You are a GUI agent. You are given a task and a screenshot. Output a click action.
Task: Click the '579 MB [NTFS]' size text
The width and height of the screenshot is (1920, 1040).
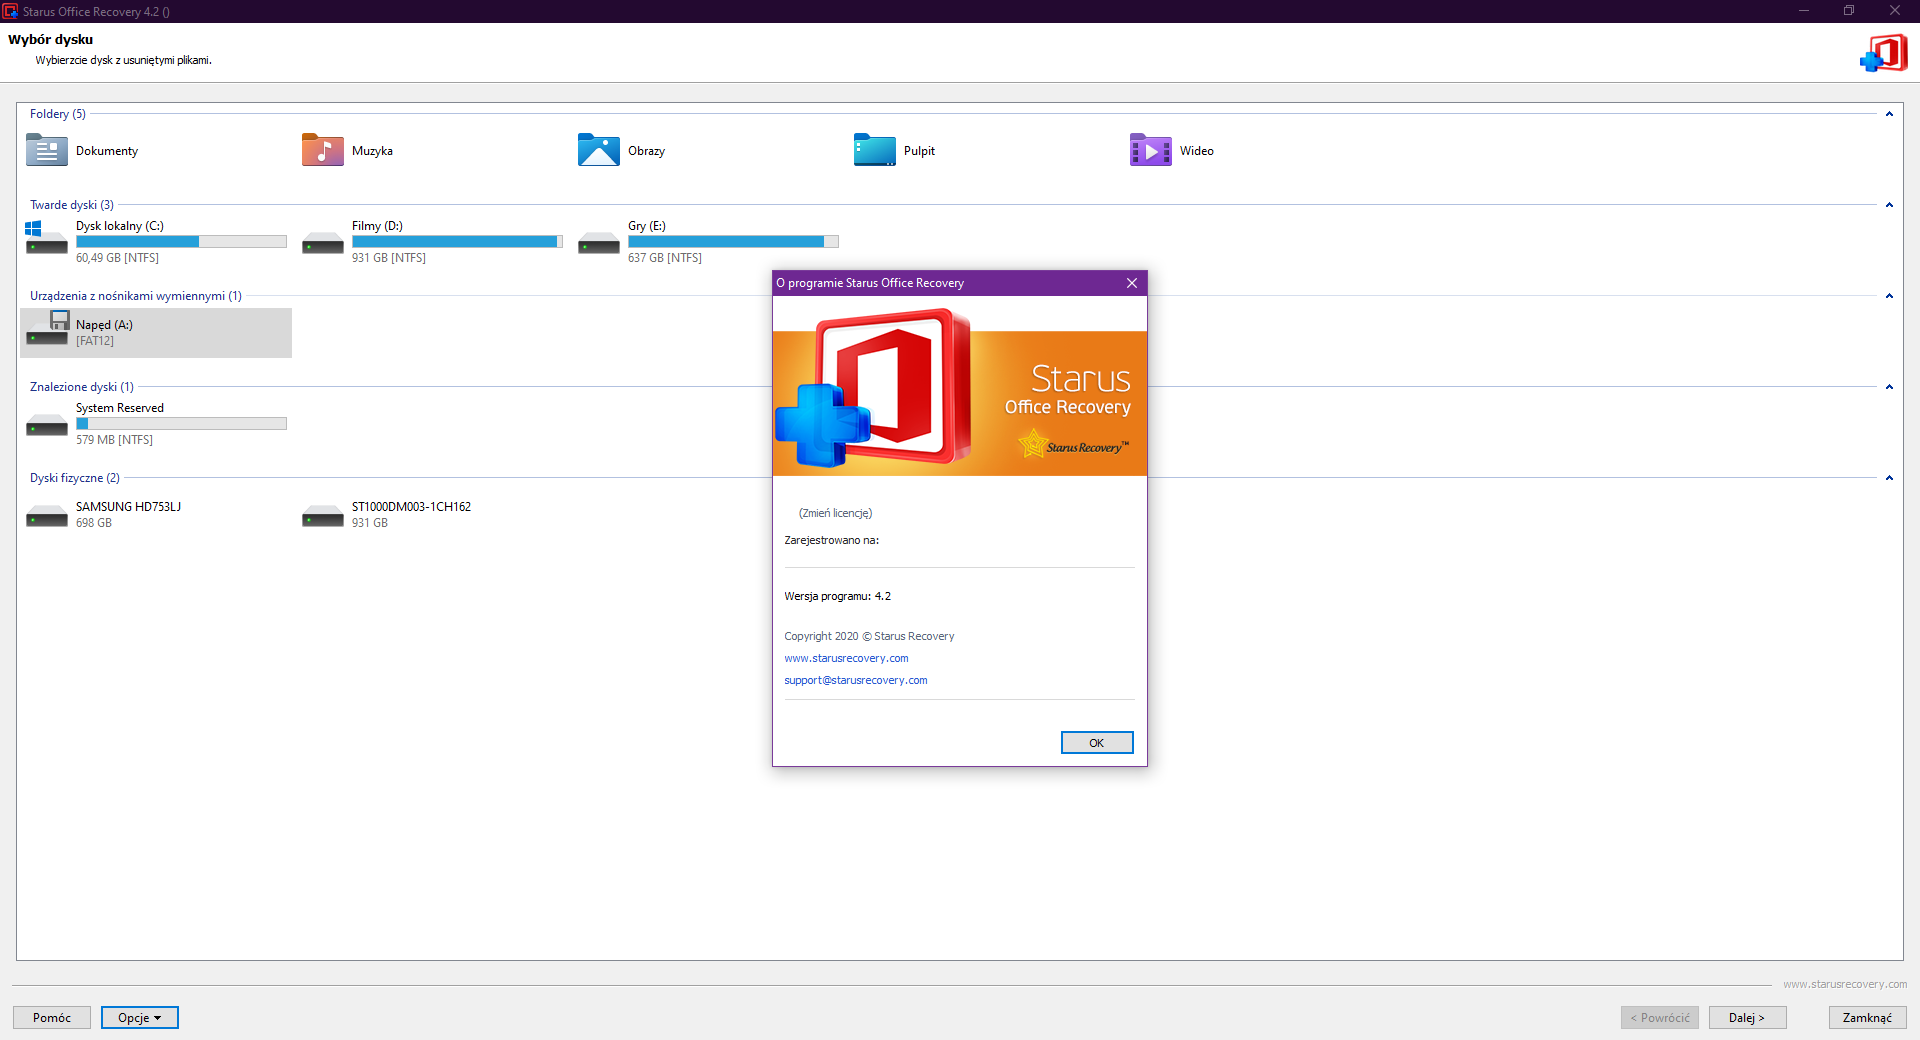pyautogui.click(x=114, y=440)
